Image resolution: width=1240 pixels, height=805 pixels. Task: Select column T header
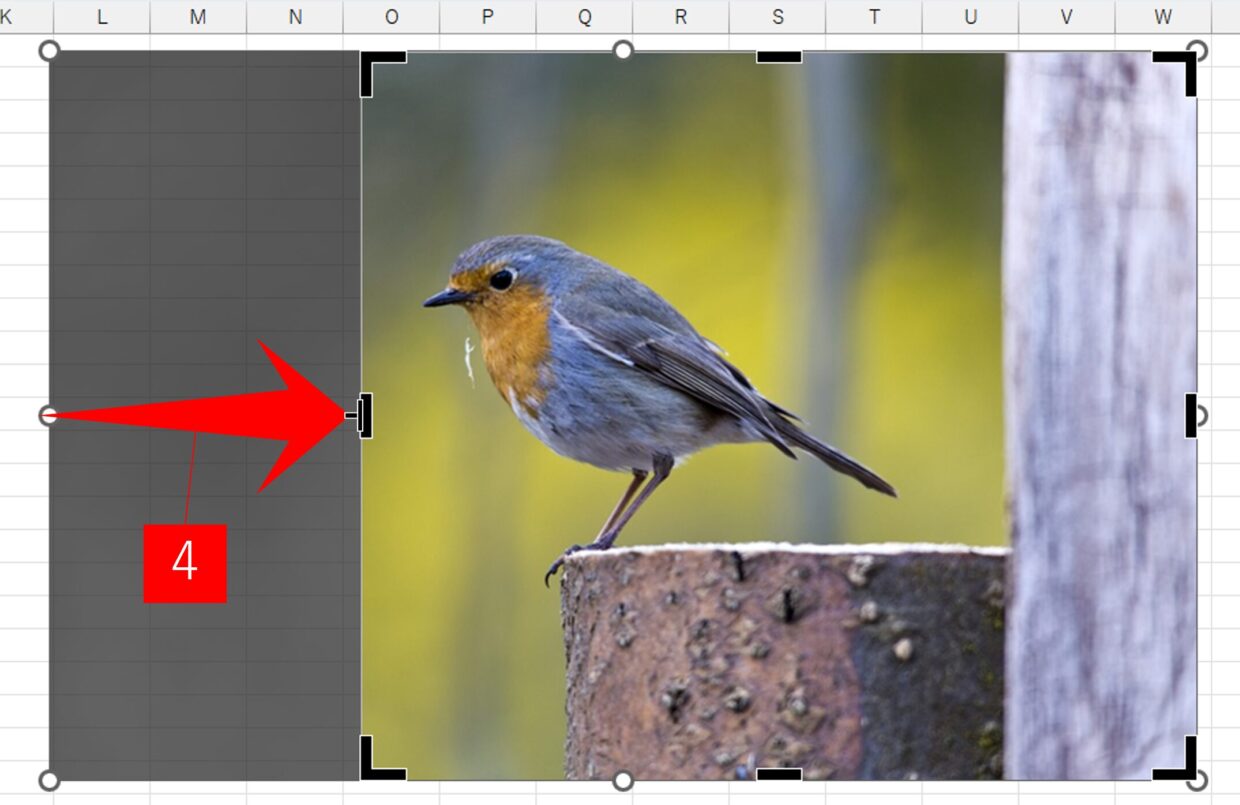coord(873,16)
